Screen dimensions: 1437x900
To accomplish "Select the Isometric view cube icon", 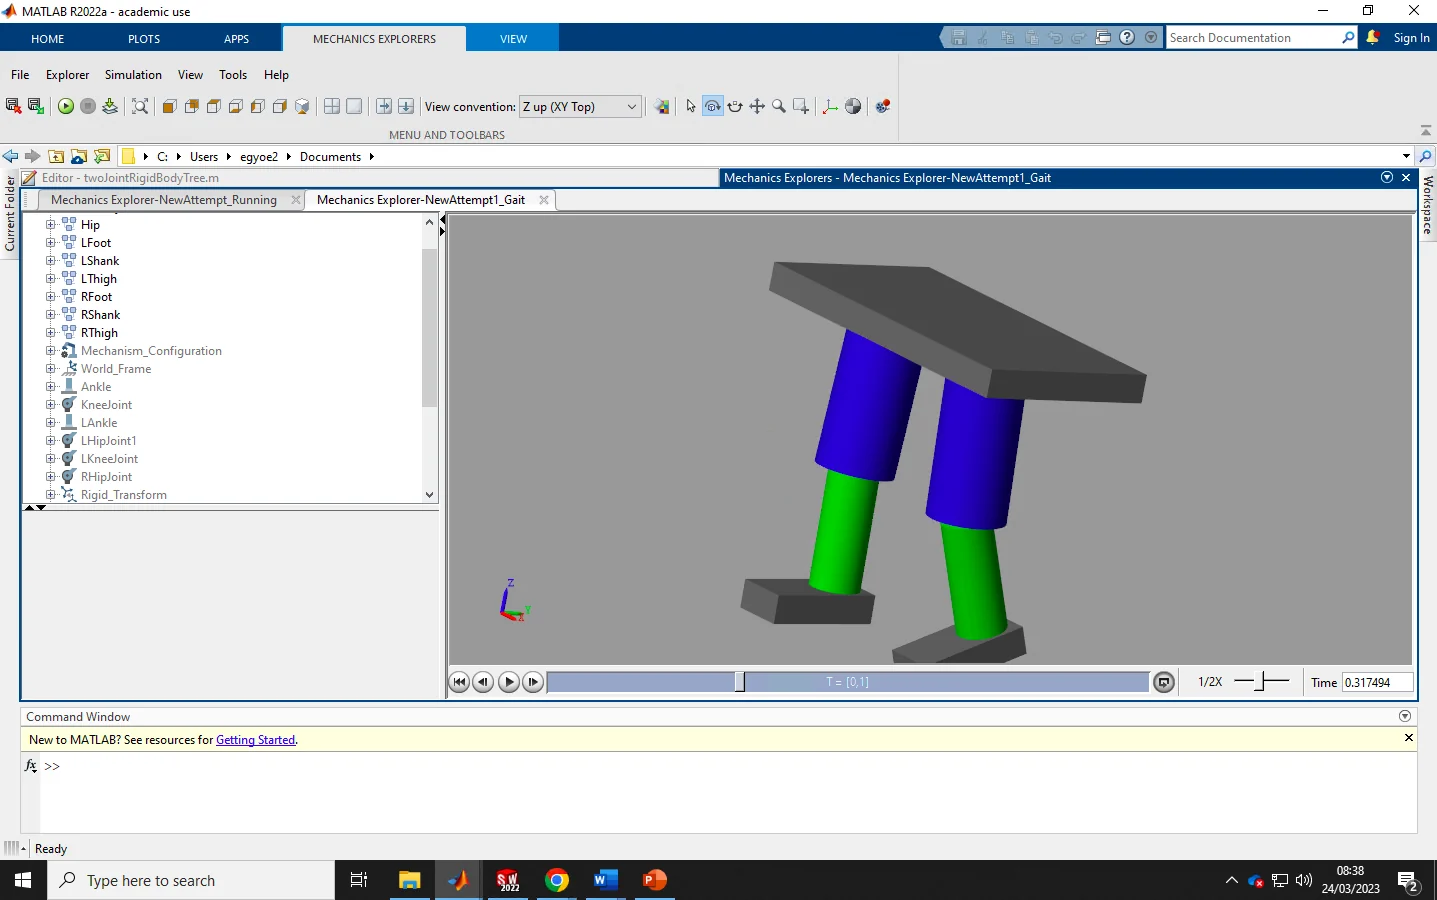I will click(302, 106).
